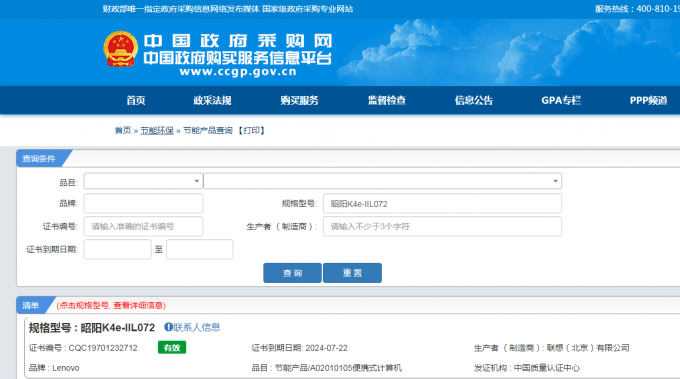Click the 节能产品查询 breadcrumb text
The width and height of the screenshot is (680, 379).
(x=208, y=130)
